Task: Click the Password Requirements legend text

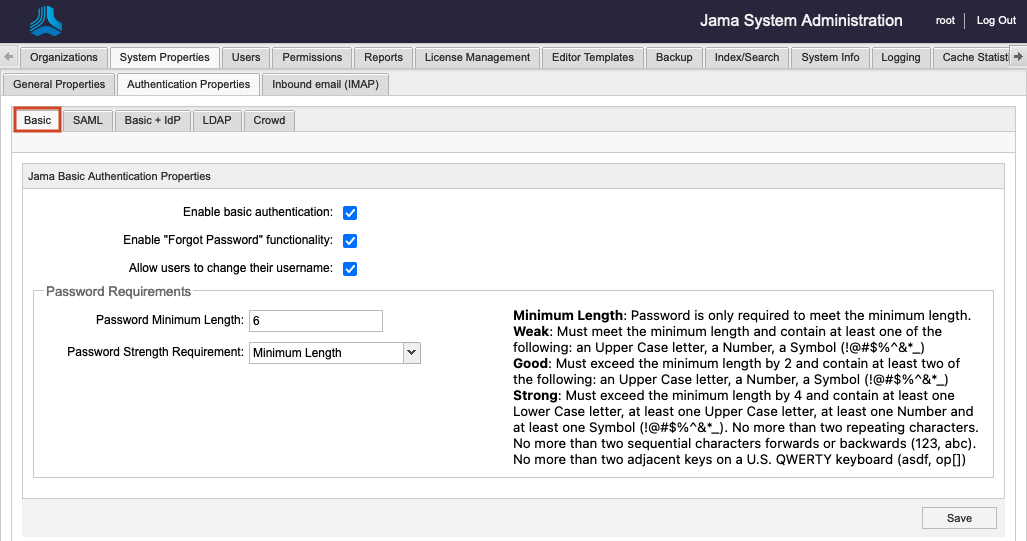Action: click(x=119, y=291)
